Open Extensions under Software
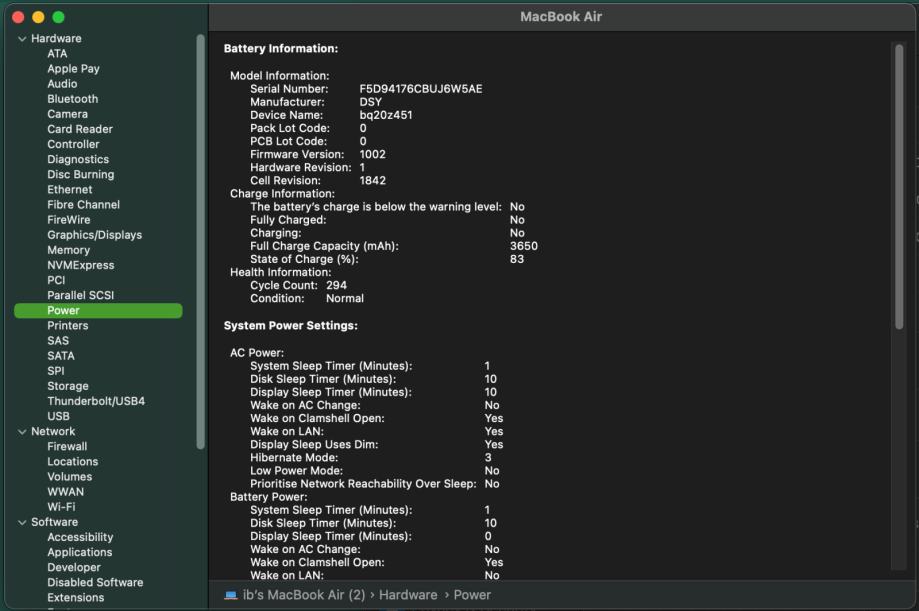 click(76, 598)
